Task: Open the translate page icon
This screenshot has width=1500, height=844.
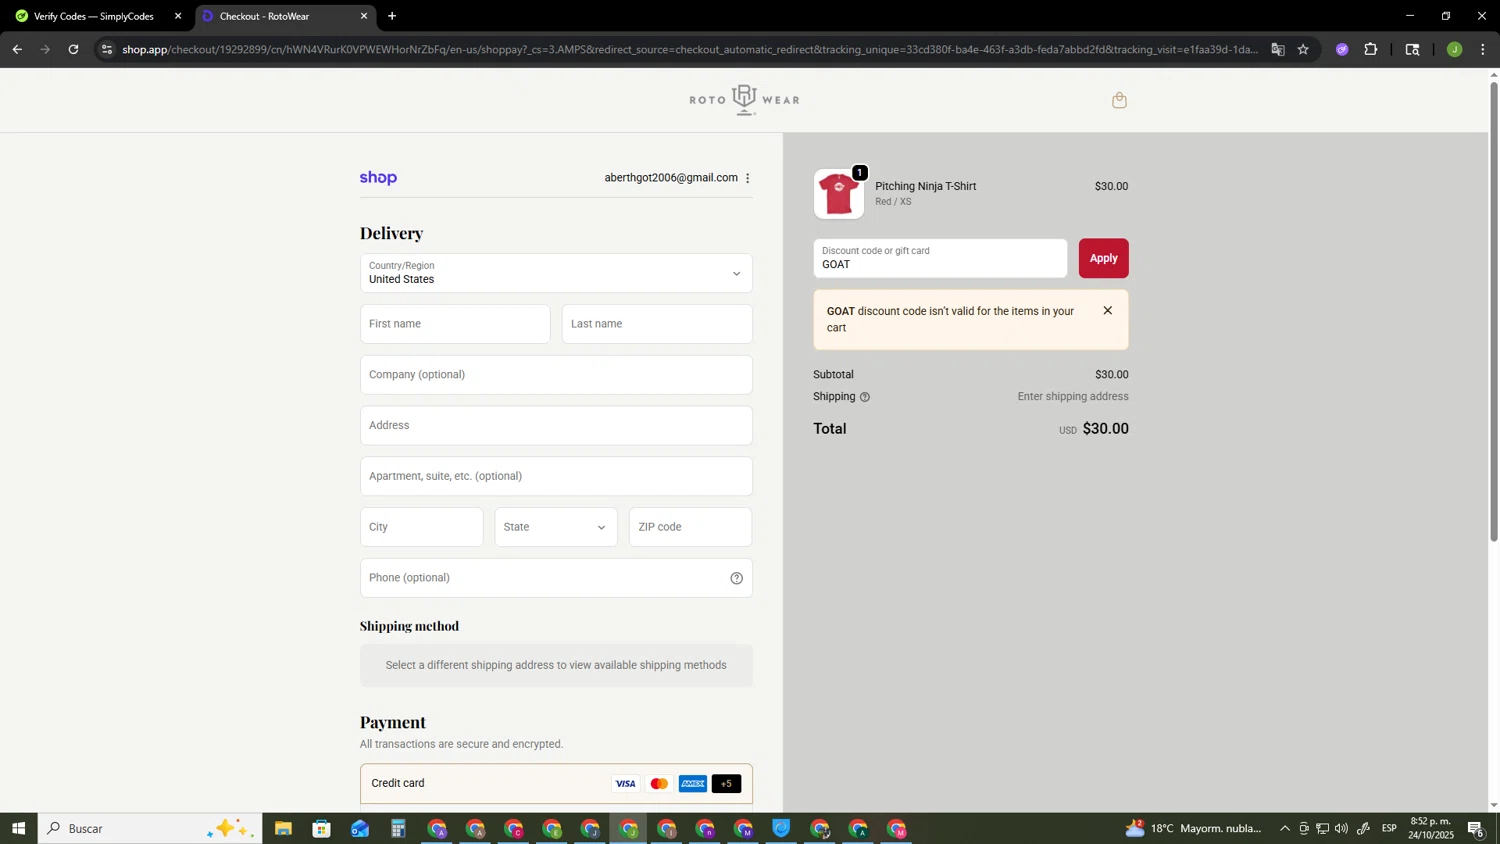Action: coord(1277,49)
